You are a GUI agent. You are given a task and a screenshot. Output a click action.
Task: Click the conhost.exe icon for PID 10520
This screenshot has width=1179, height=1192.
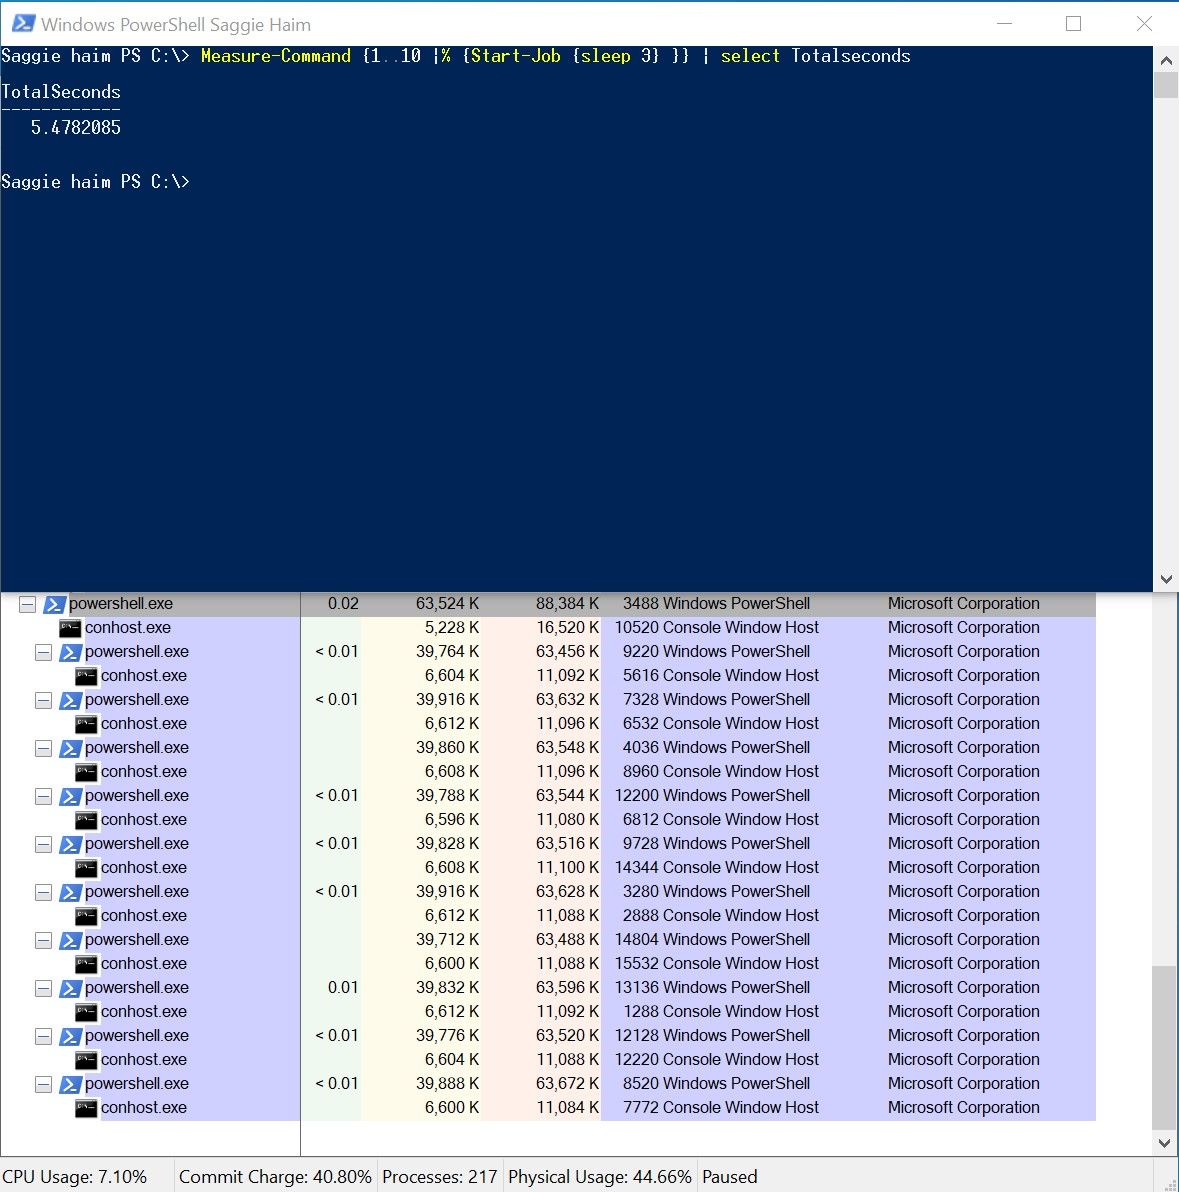[x=70, y=629]
